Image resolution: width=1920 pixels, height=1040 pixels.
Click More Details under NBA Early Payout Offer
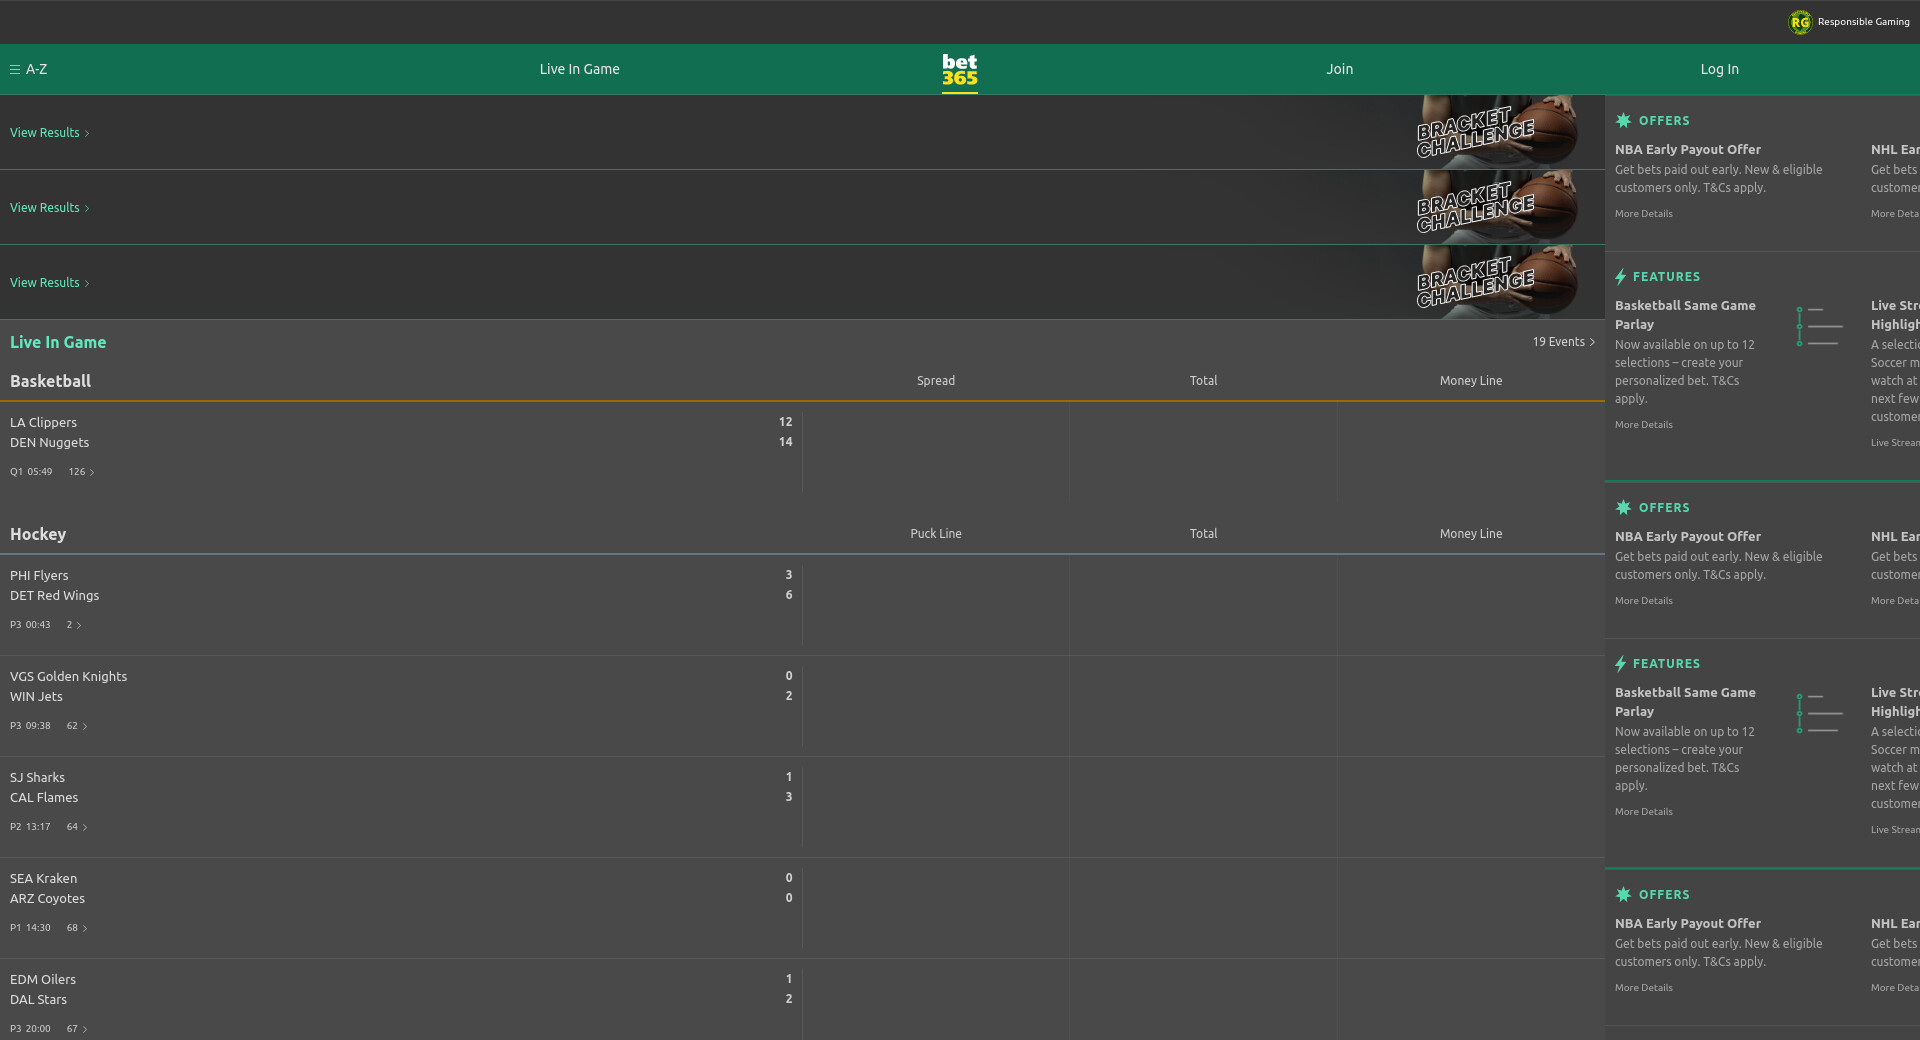point(1643,214)
